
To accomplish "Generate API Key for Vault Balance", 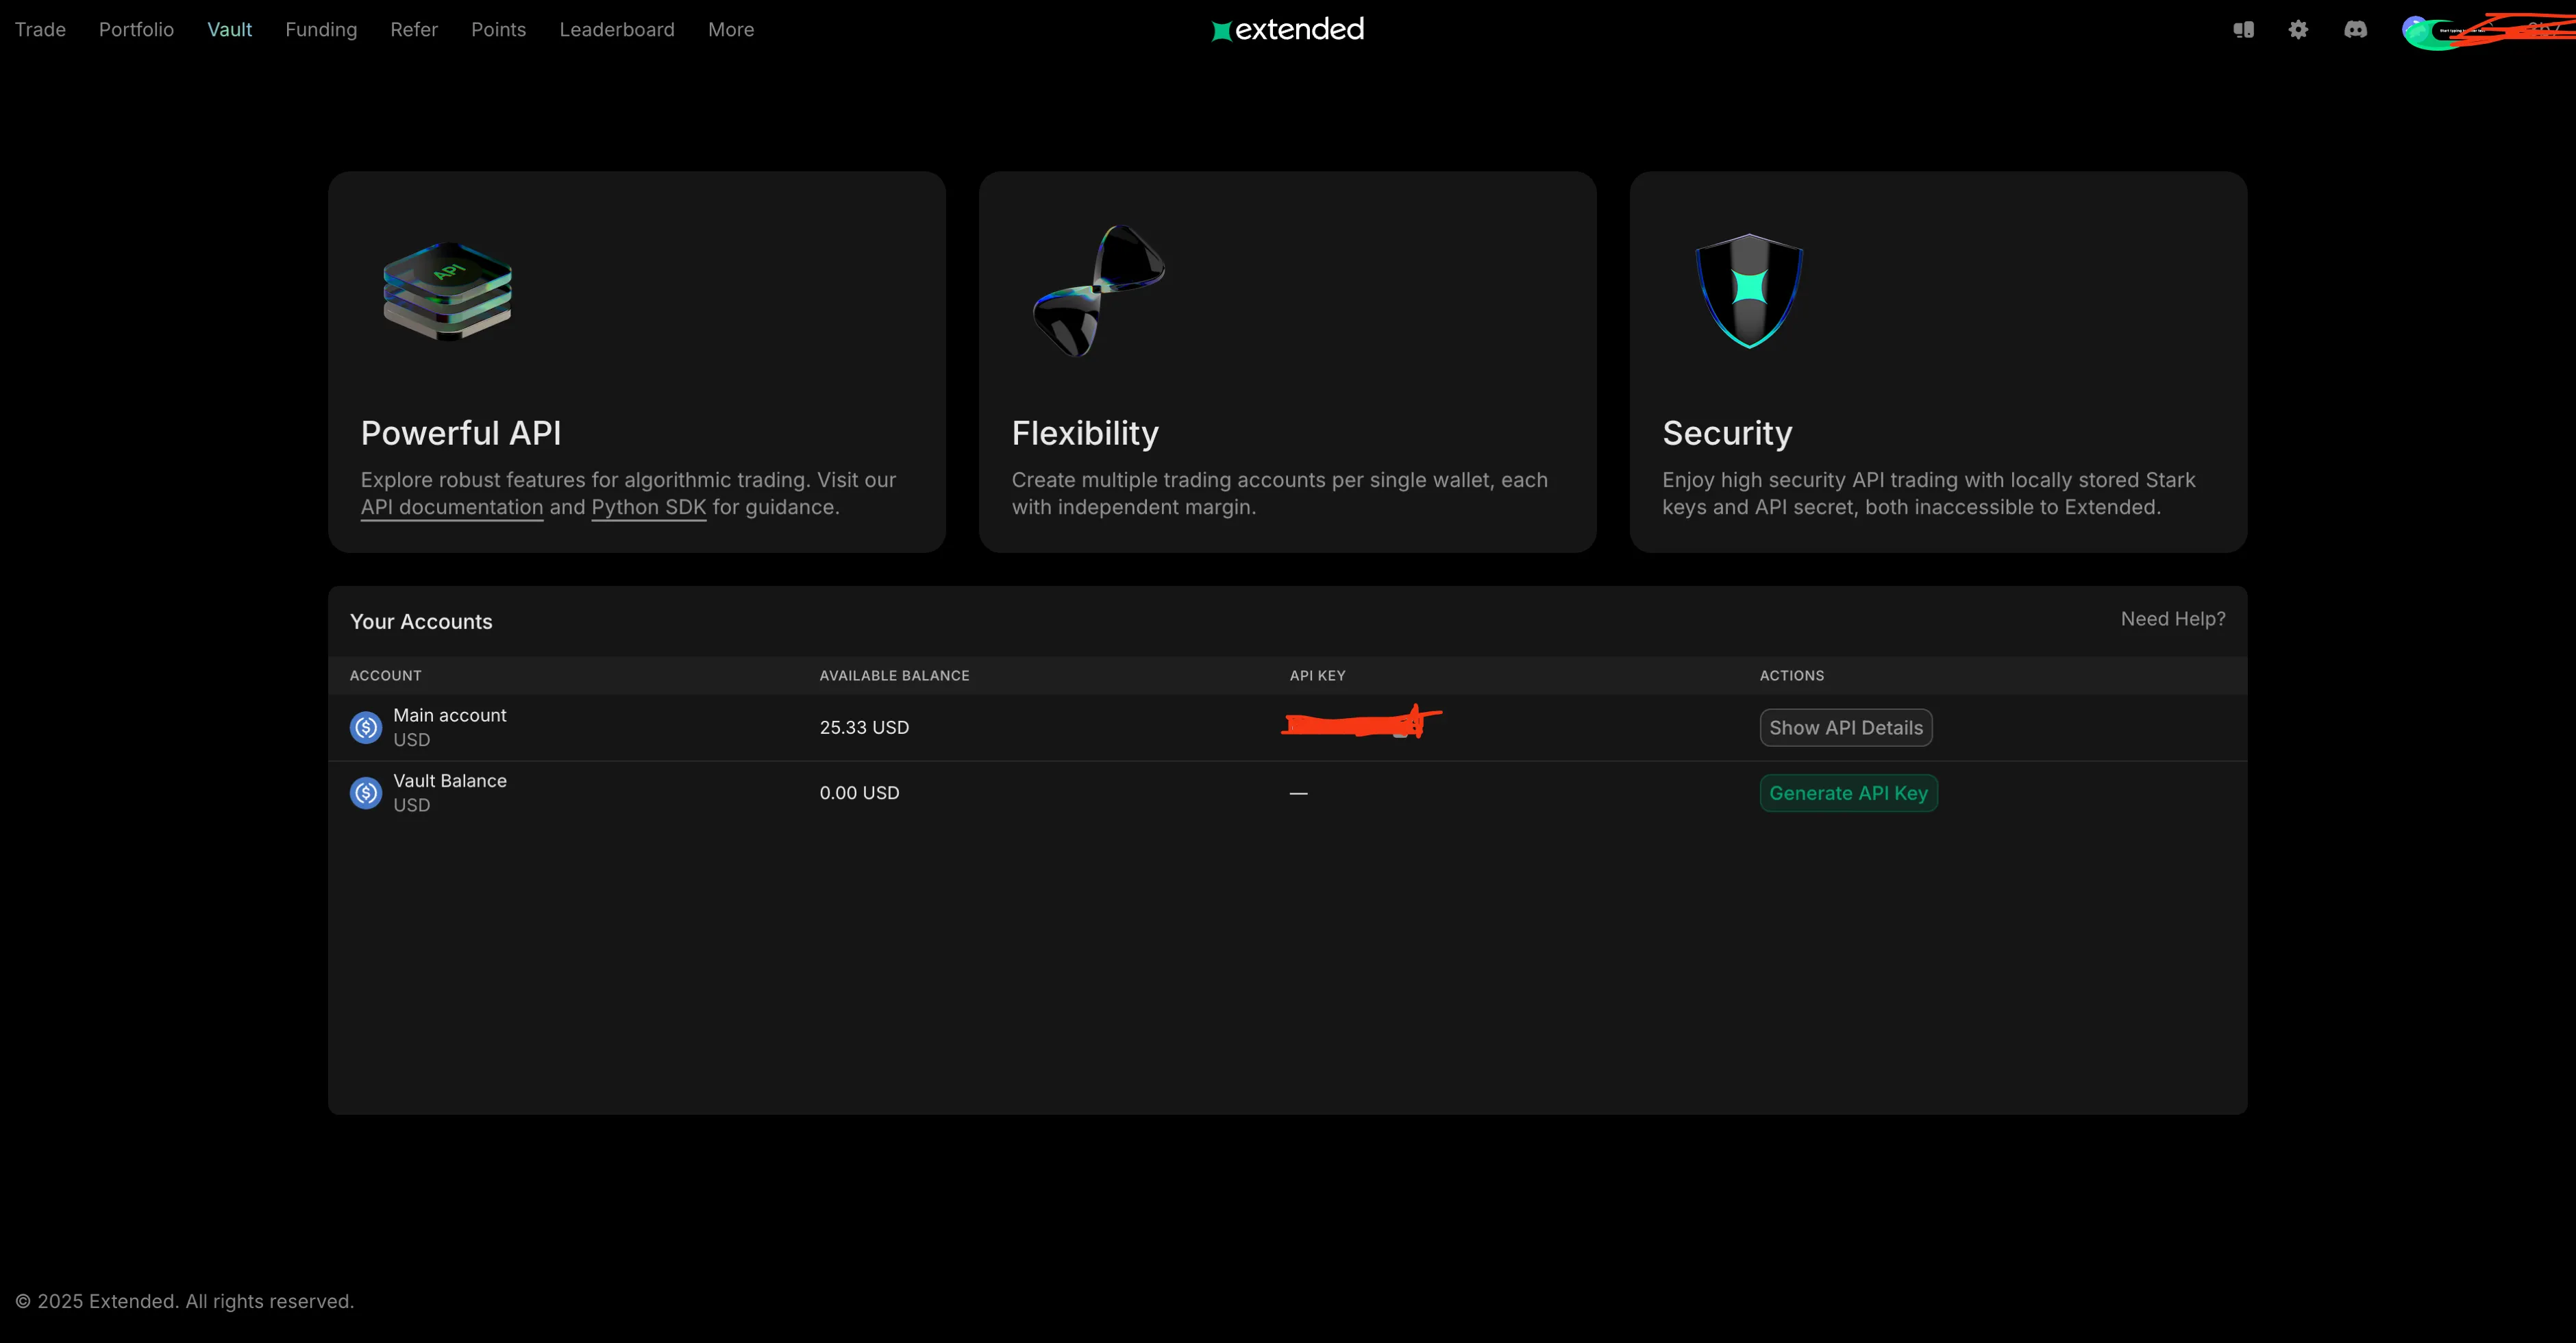I will [x=1848, y=792].
